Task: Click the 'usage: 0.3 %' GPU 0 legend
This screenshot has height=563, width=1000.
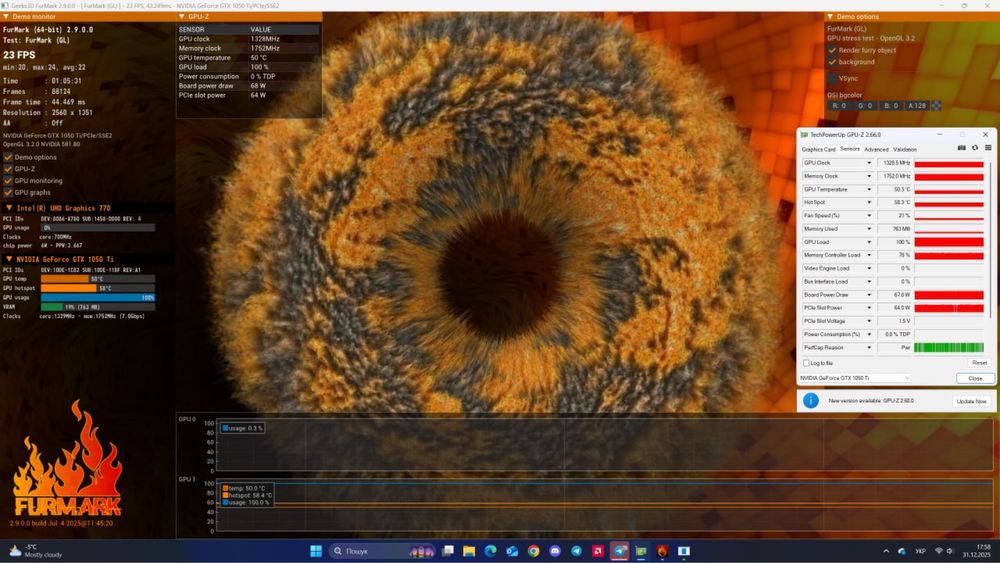Action: pyautogui.click(x=242, y=428)
